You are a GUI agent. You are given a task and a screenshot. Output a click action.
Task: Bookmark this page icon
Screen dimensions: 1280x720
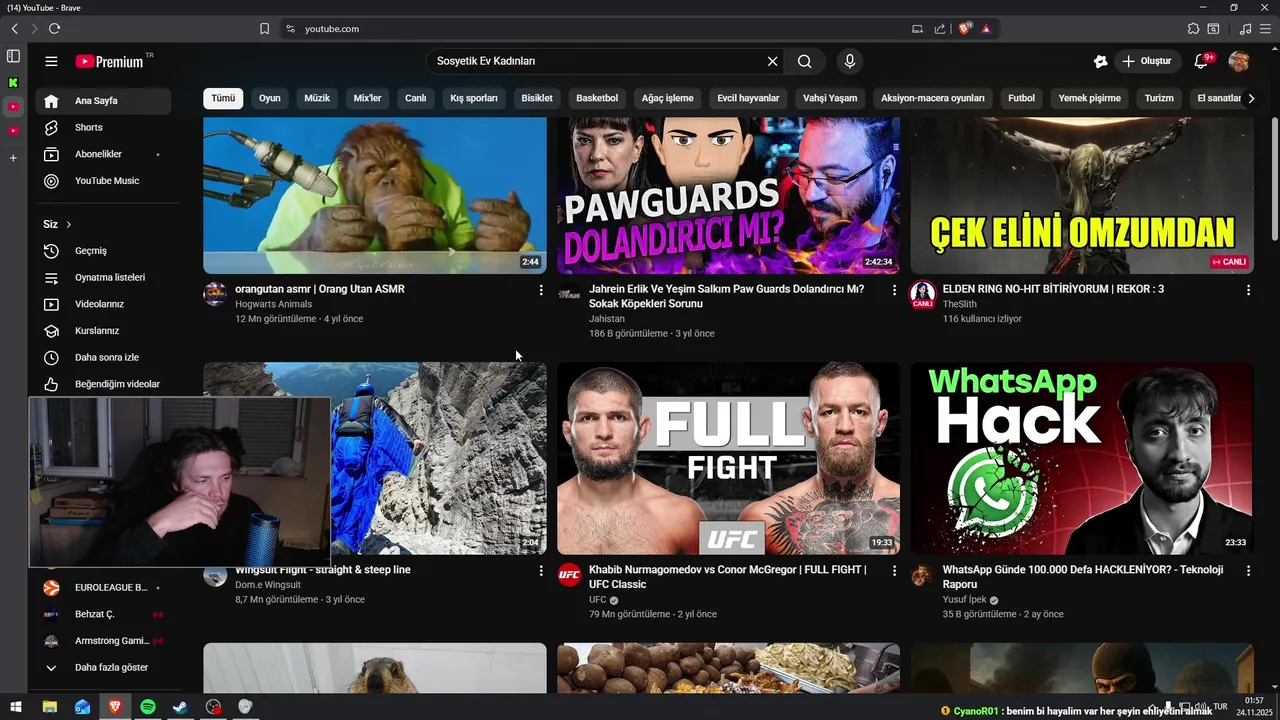pyautogui.click(x=264, y=29)
